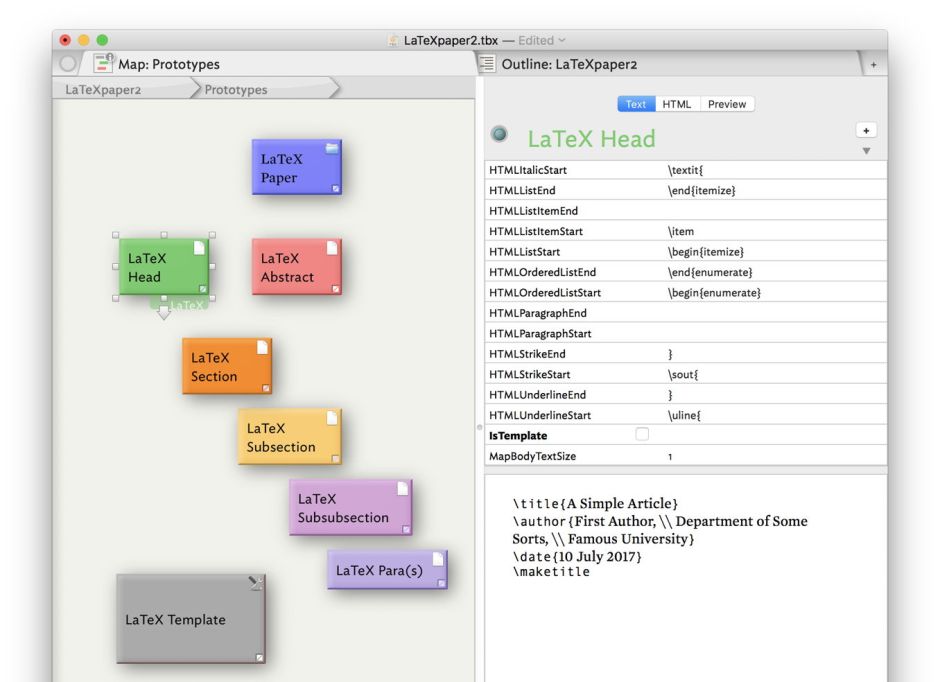Screen dimensions: 940x682
Task: Click the resize corner of LaTeX Section note
Action: (x=265, y=388)
